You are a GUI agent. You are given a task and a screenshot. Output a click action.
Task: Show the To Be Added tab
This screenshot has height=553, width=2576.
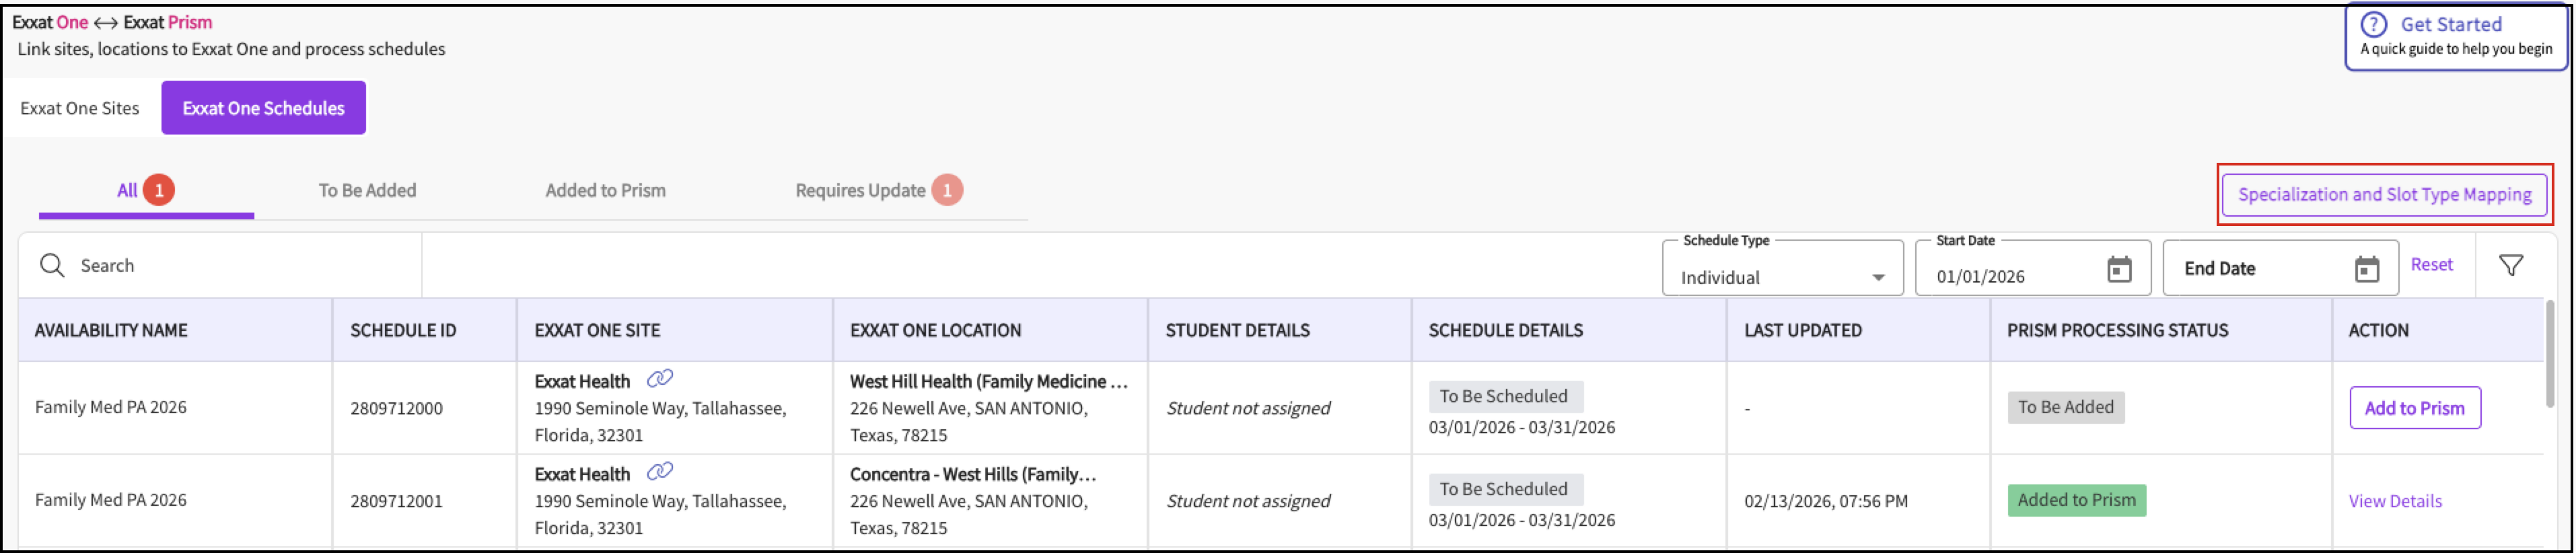point(367,190)
